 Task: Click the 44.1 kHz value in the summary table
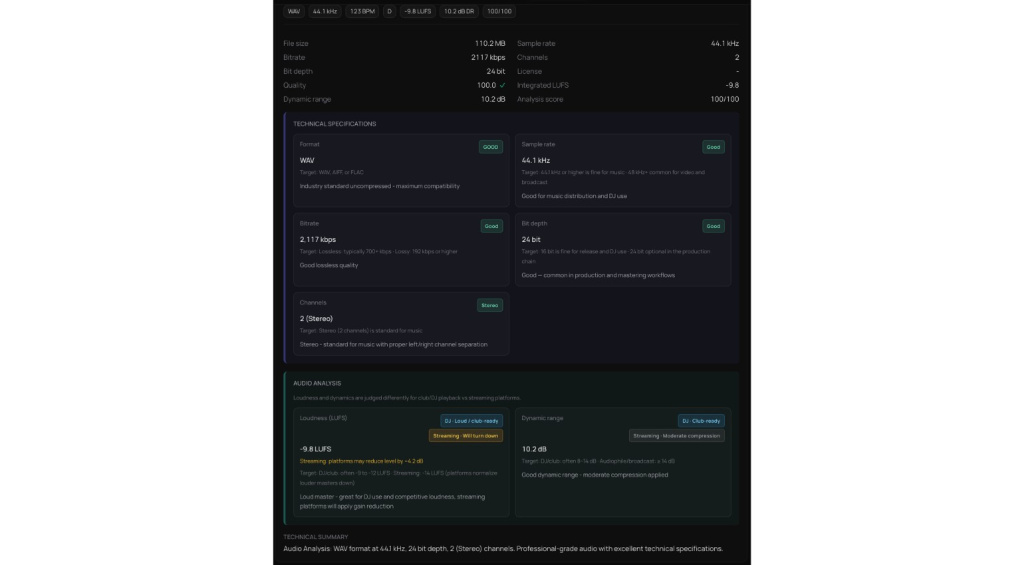(725, 44)
